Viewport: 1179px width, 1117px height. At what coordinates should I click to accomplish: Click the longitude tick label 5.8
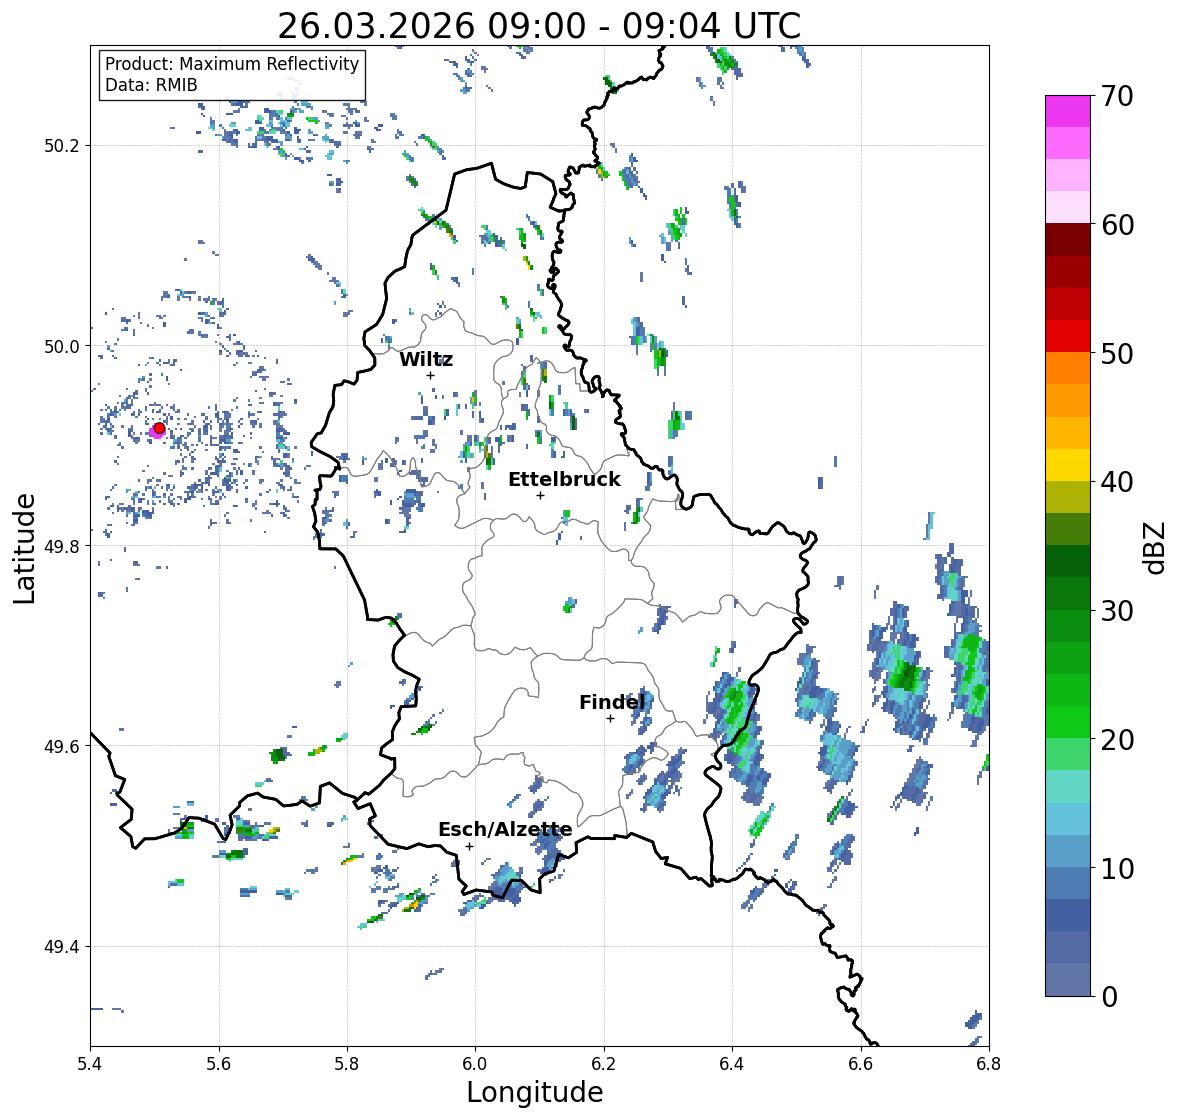[347, 1064]
